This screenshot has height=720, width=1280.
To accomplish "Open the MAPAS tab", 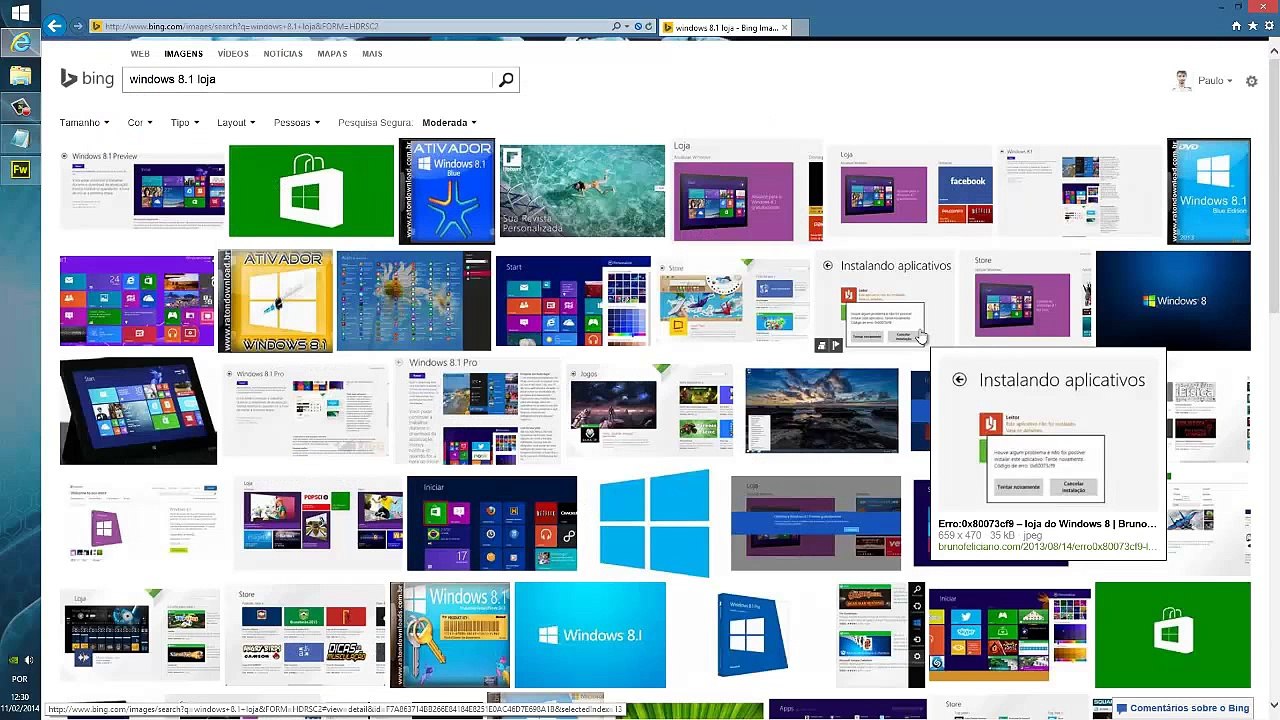I will [332, 54].
